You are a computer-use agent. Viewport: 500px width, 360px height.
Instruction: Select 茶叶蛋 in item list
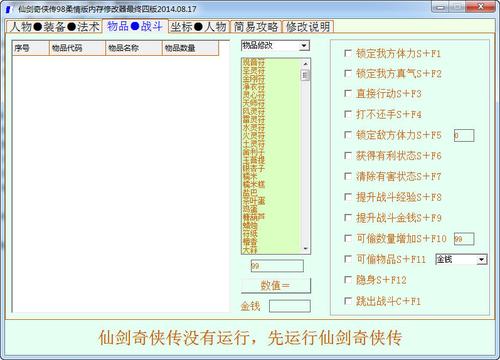[254, 201]
